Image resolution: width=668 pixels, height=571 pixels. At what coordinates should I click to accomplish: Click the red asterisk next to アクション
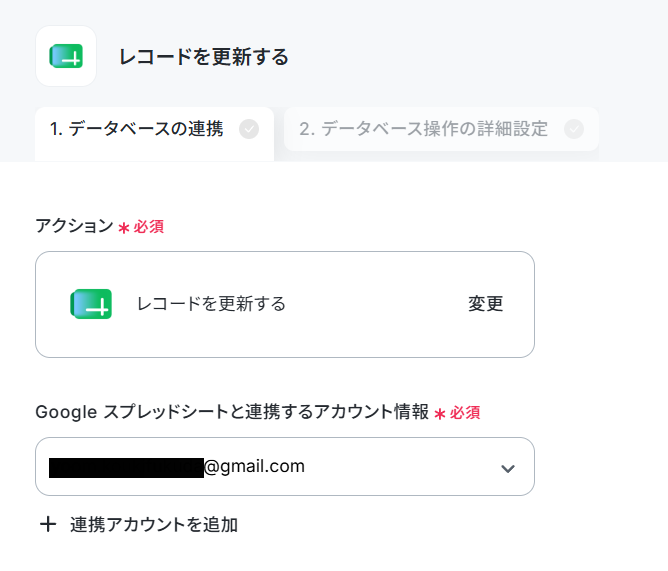coord(124,228)
